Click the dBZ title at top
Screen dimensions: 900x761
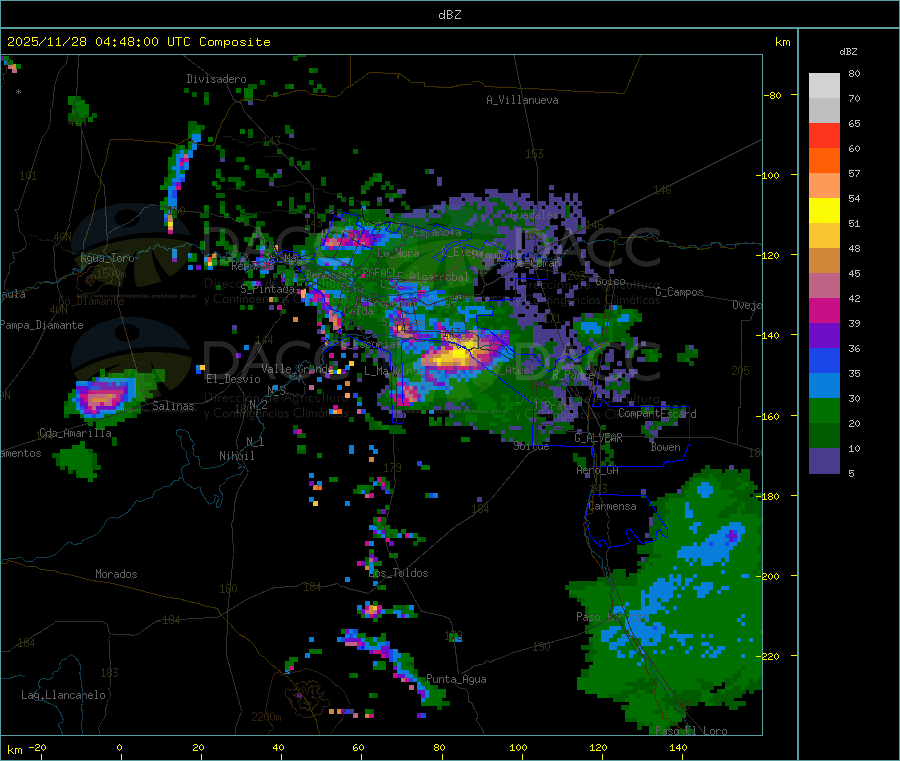(449, 15)
